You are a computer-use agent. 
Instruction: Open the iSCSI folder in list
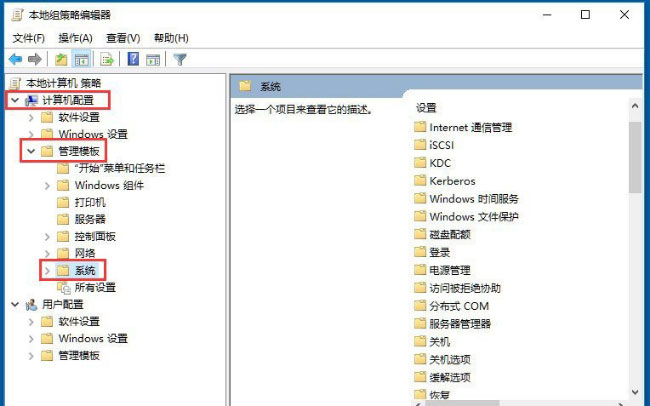point(434,145)
